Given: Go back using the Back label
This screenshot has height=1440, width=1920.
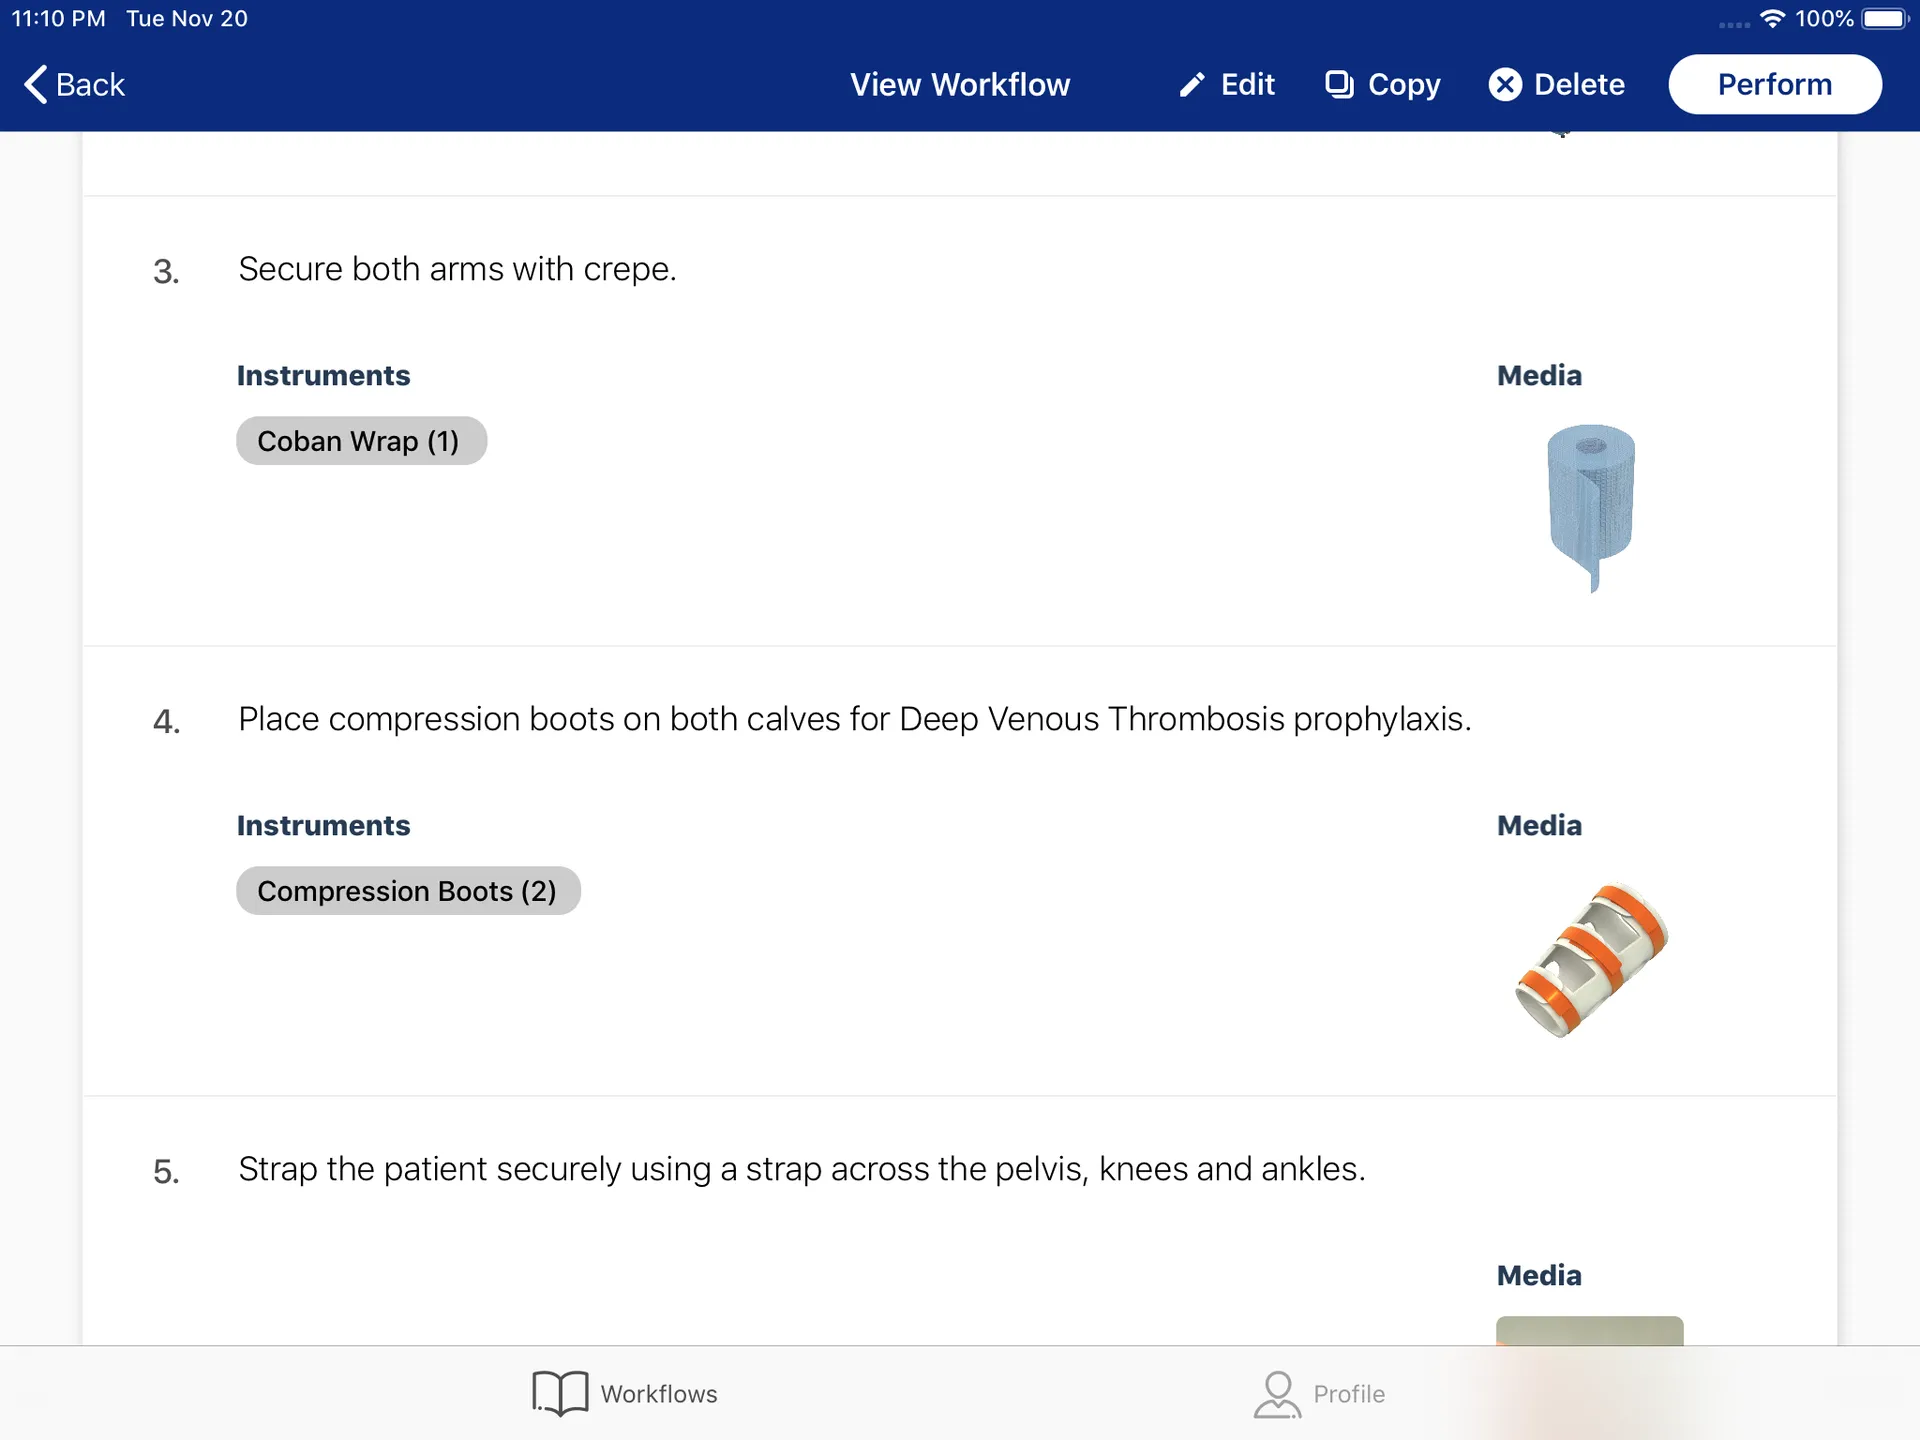Looking at the screenshot, I should (x=90, y=85).
